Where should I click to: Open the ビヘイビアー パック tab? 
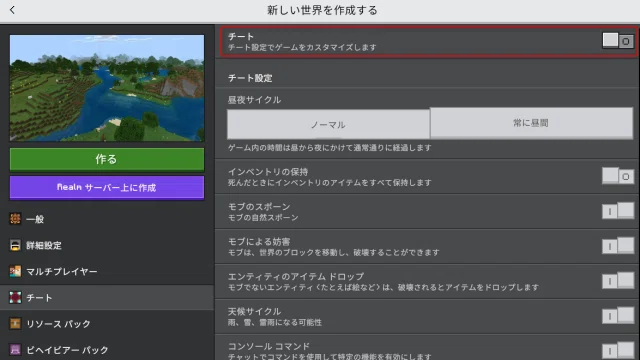click(107, 350)
